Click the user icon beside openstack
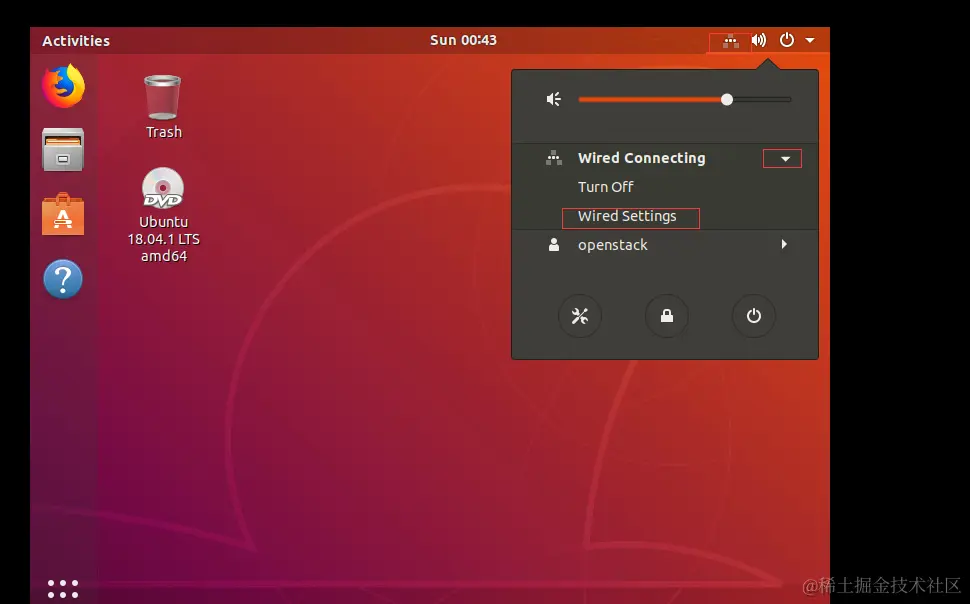This screenshot has height=604, width=970. pos(554,245)
